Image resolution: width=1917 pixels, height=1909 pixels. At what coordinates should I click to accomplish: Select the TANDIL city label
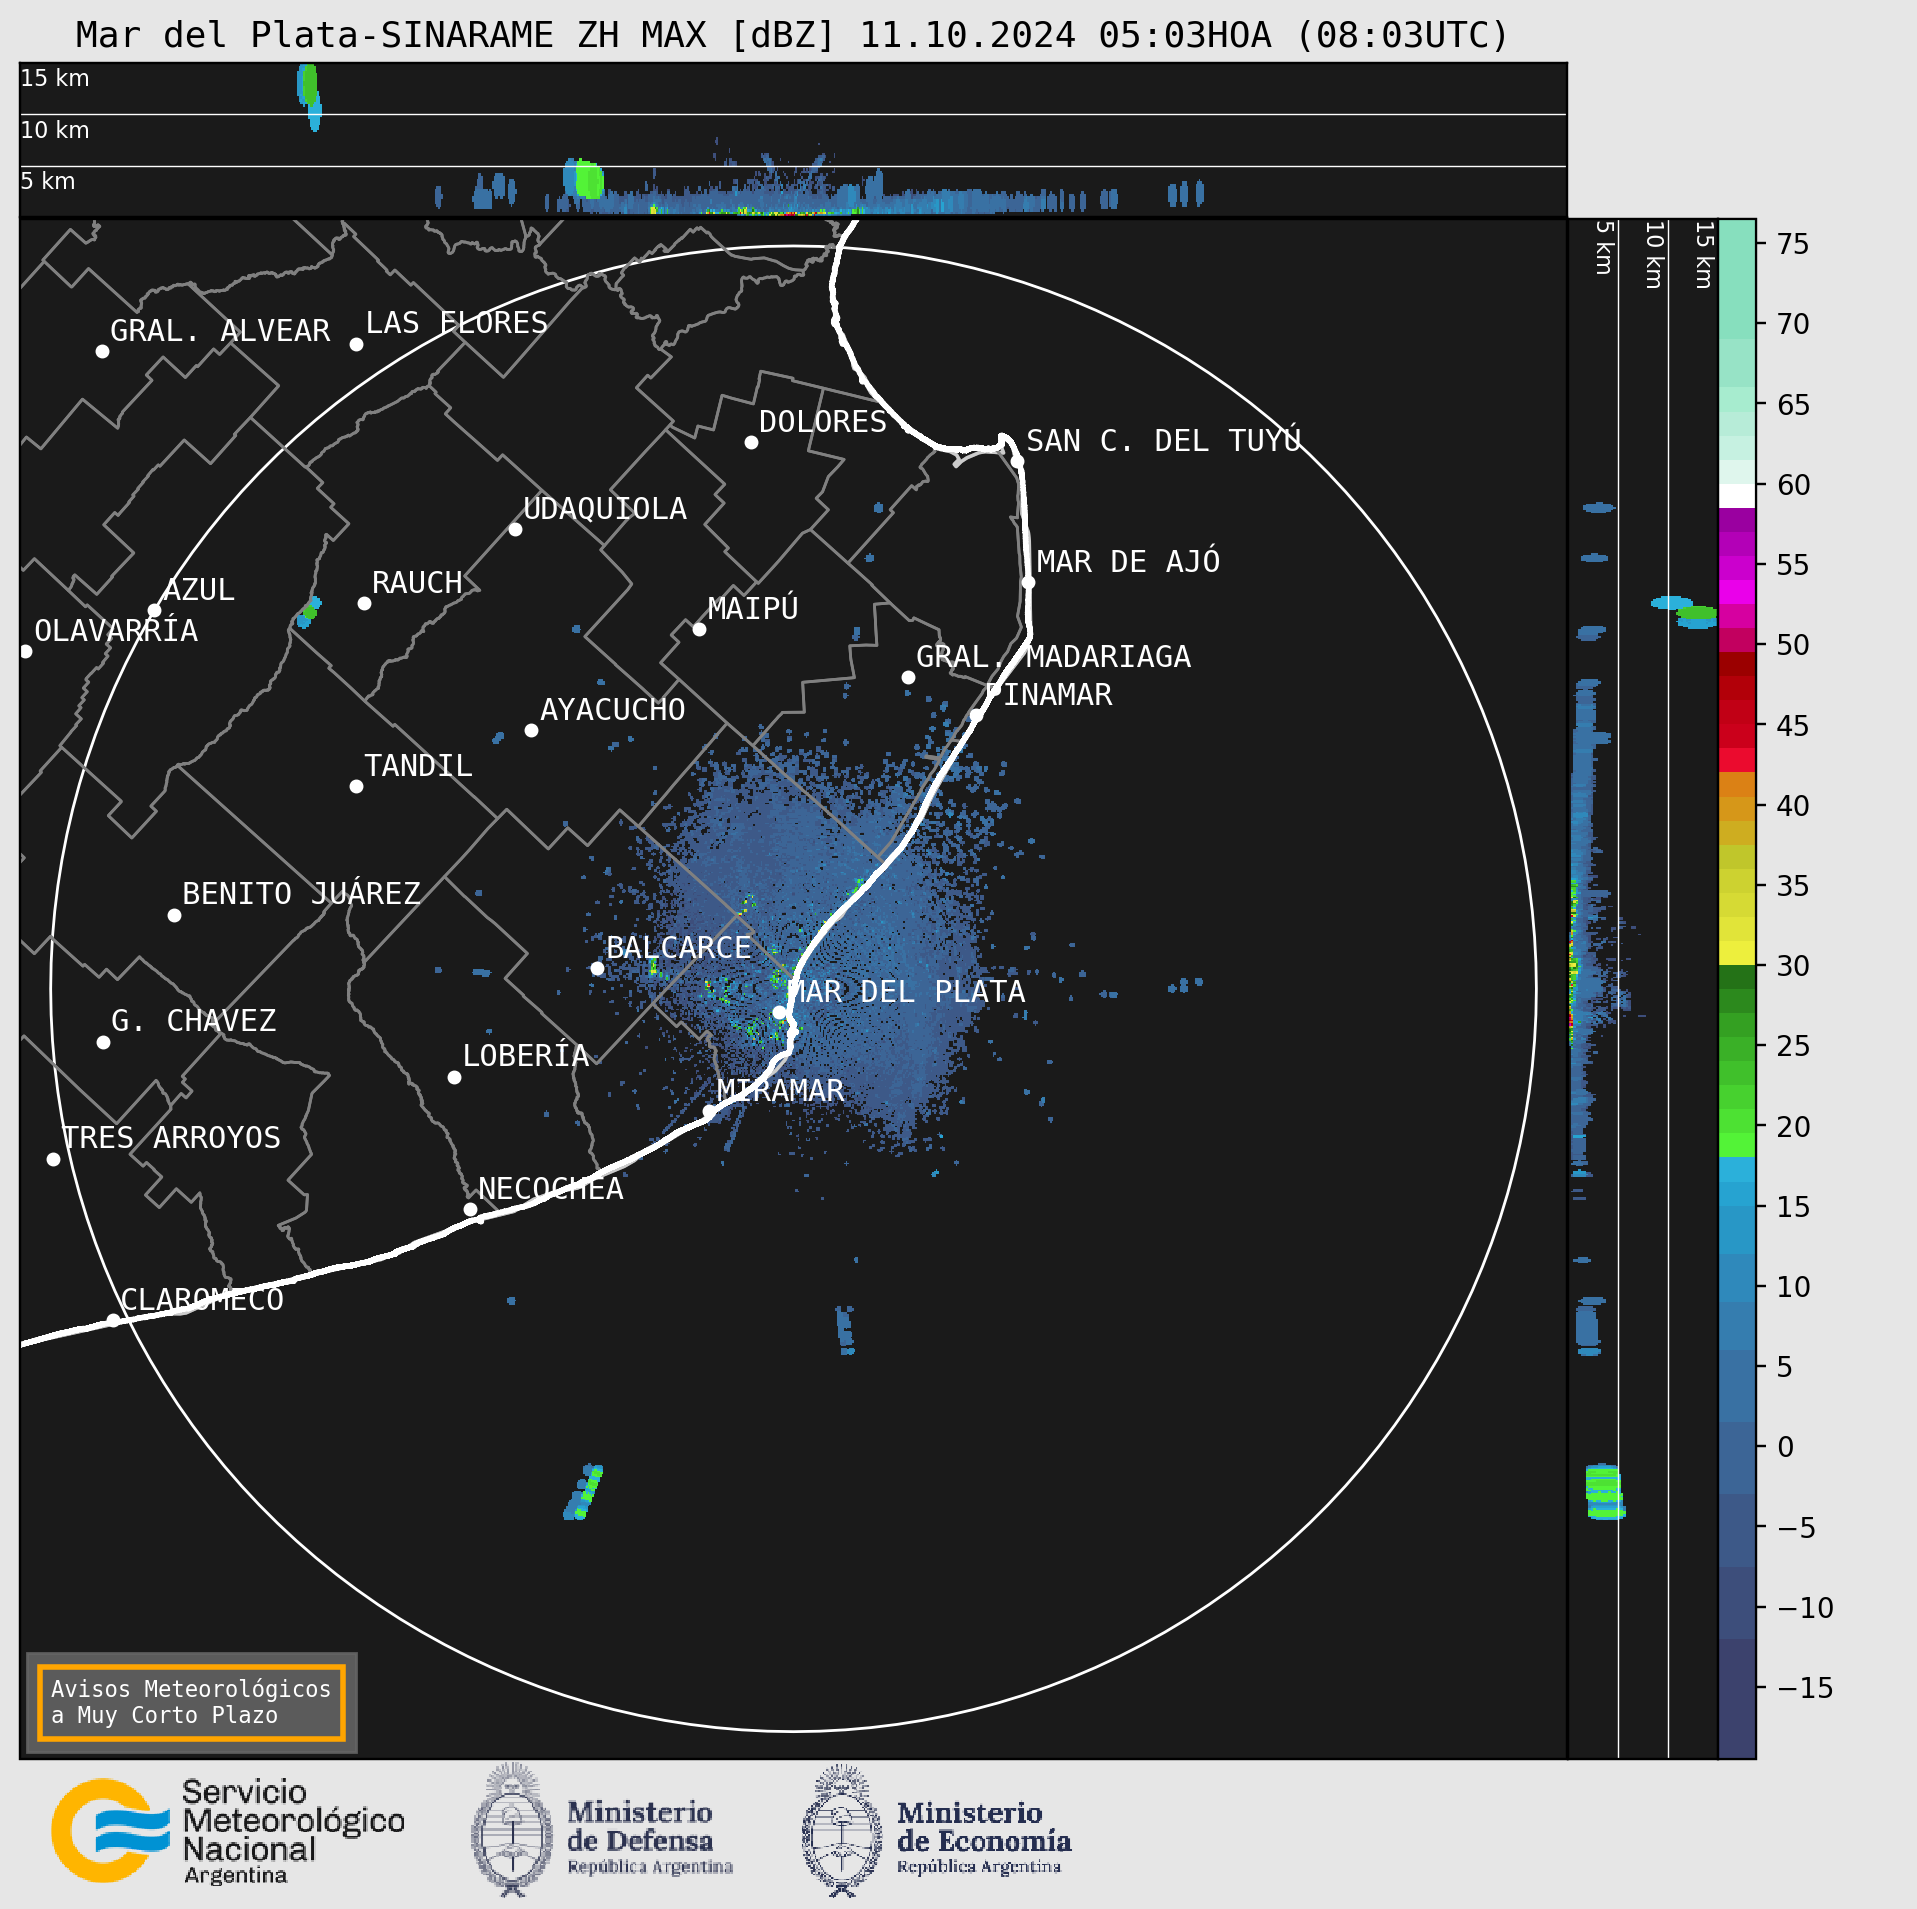pyautogui.click(x=418, y=766)
